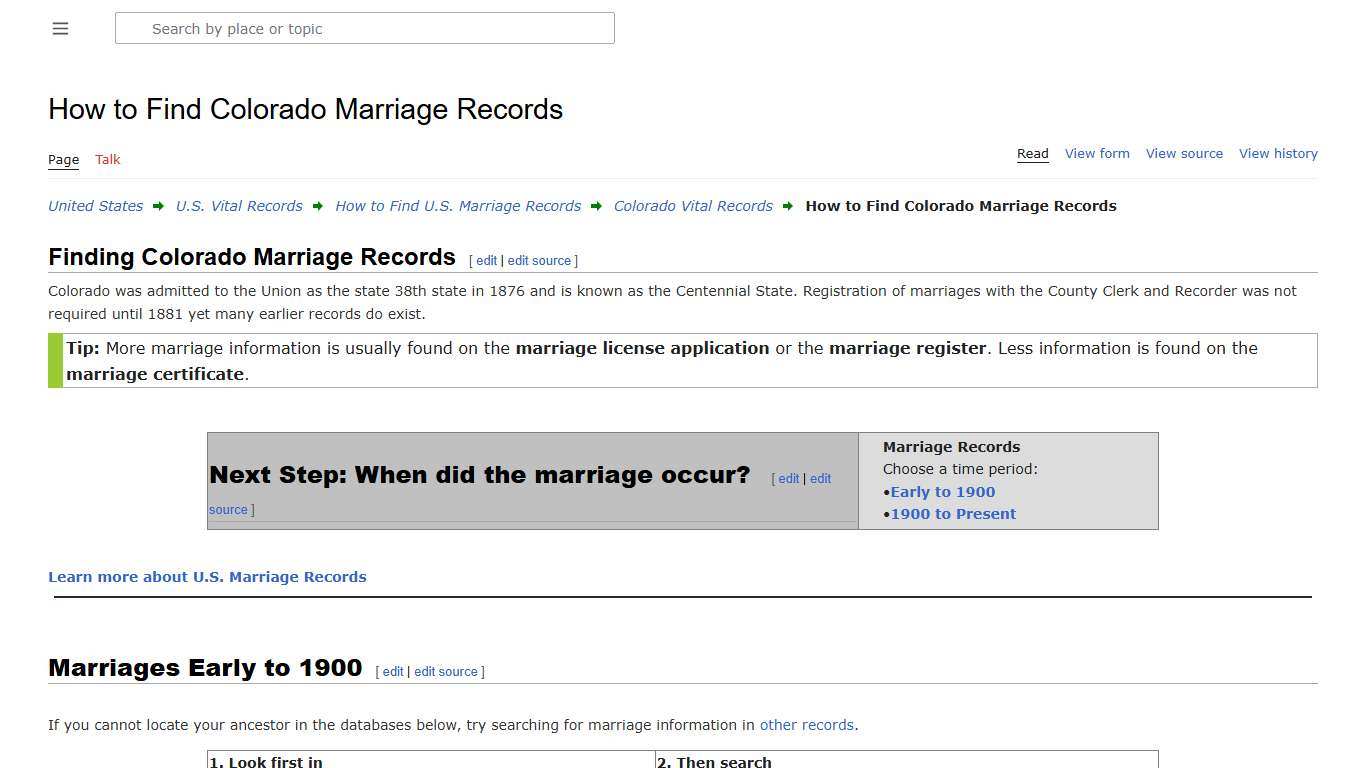Follow the United States breadcrumb link

tap(95, 206)
